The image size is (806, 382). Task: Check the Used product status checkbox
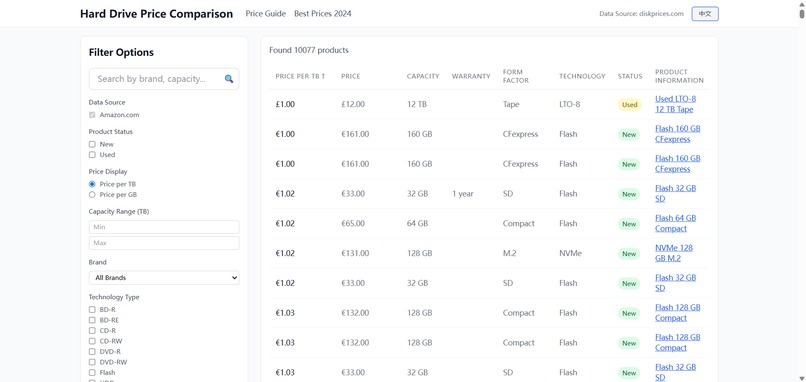(92, 155)
